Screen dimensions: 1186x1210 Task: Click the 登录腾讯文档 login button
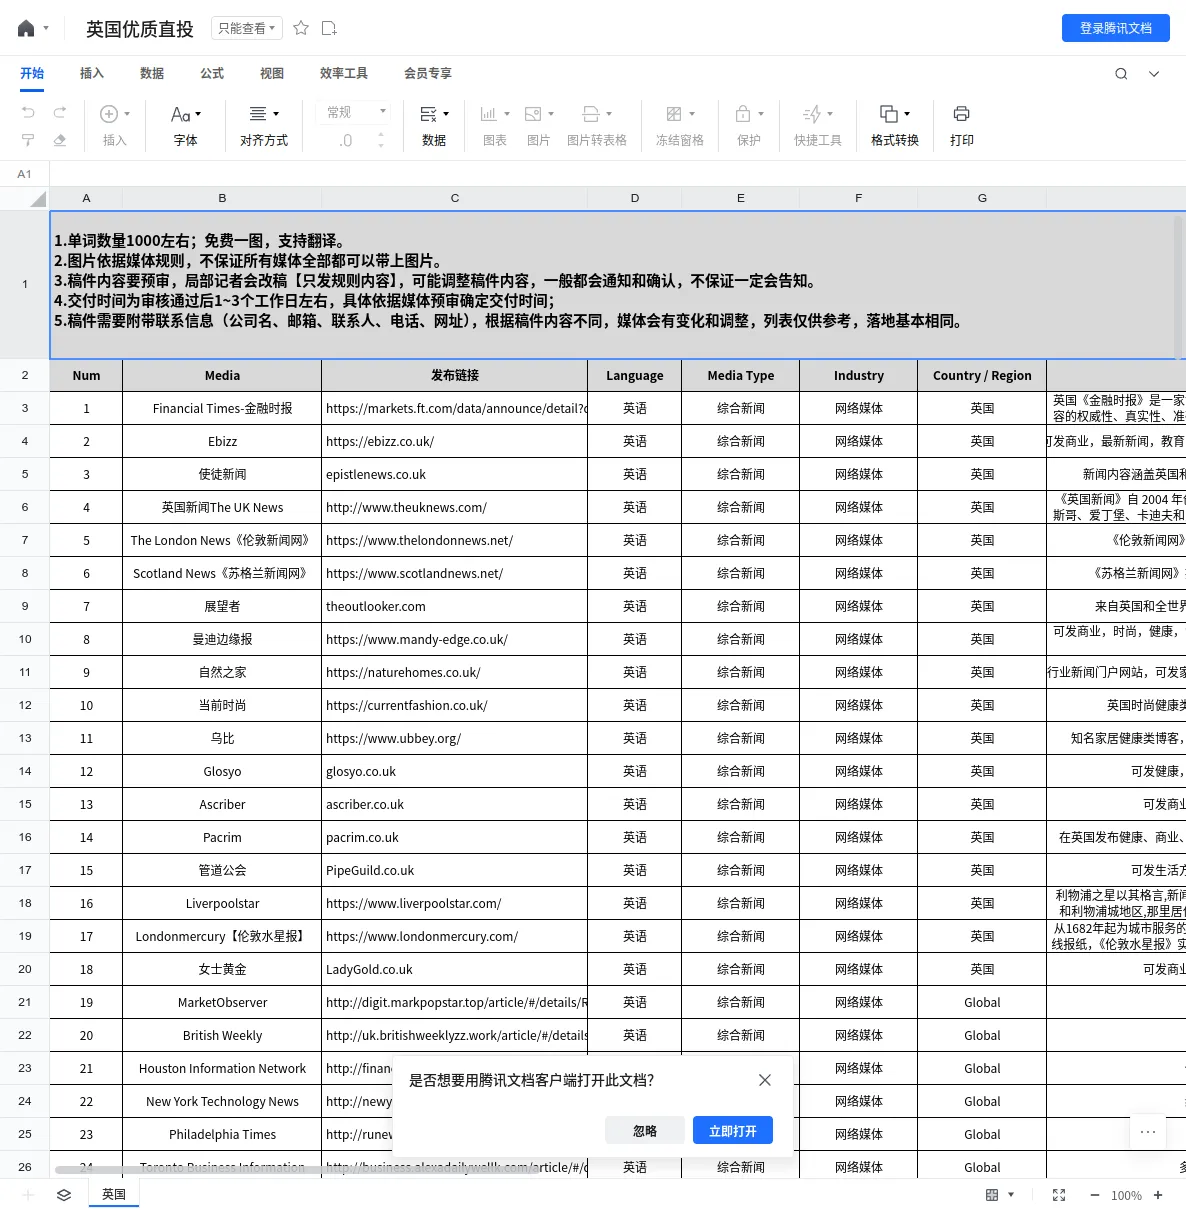pyautogui.click(x=1116, y=28)
